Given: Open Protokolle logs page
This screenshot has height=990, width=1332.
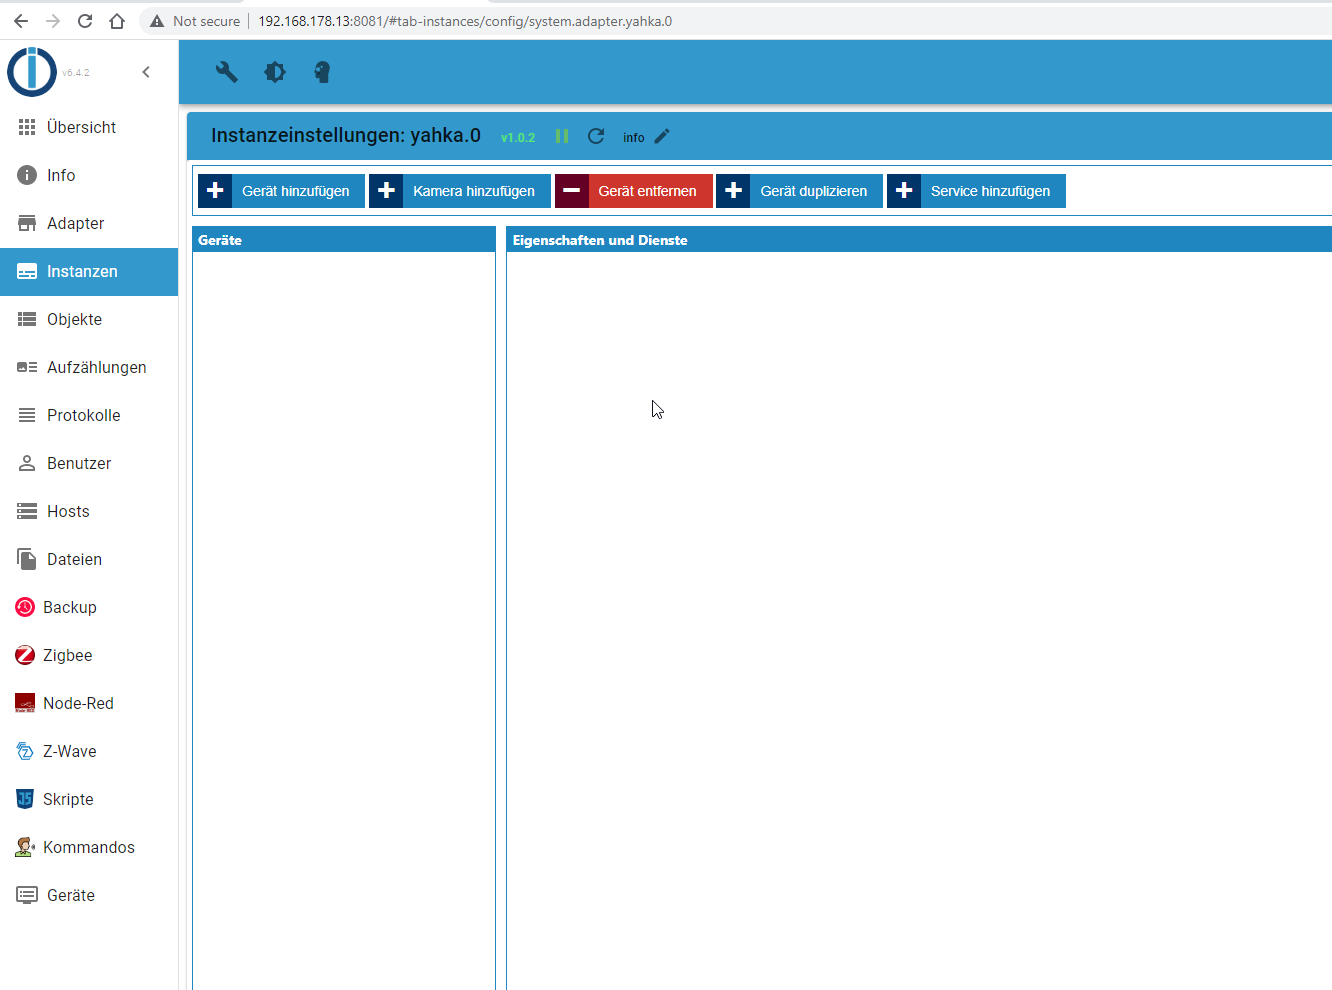Looking at the screenshot, I should coord(89,415).
